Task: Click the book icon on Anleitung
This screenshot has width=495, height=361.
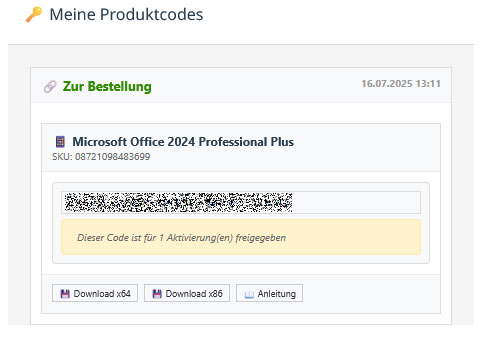Action: point(249,294)
